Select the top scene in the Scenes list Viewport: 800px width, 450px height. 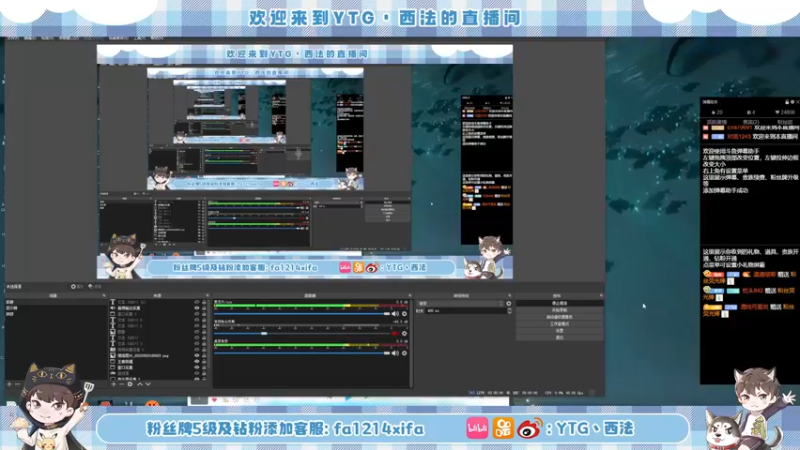click(x=56, y=302)
